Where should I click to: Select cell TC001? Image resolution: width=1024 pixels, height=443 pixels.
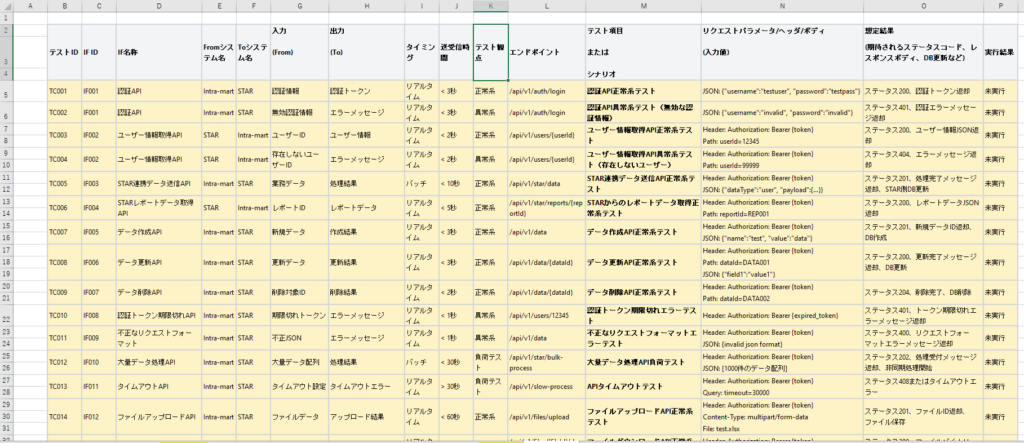pyautogui.click(x=65, y=91)
